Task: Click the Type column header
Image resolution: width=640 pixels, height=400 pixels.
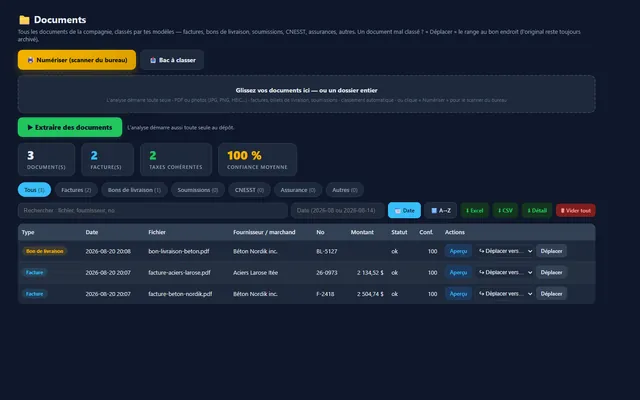Action: point(28,232)
